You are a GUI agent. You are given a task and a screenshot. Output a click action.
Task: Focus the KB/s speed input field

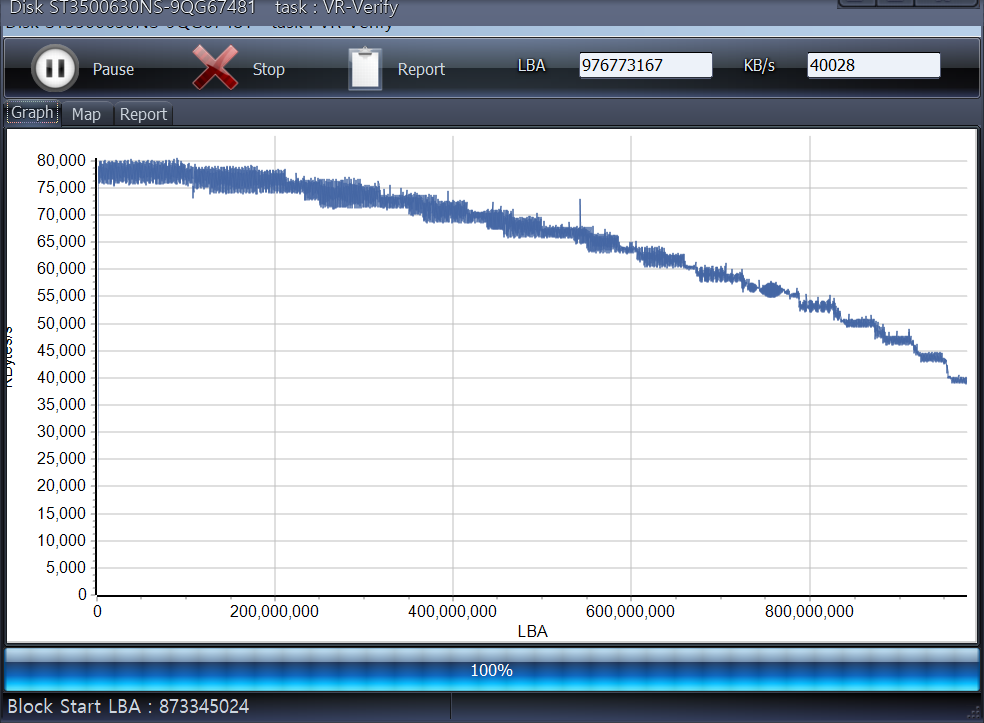pyautogui.click(x=873, y=66)
